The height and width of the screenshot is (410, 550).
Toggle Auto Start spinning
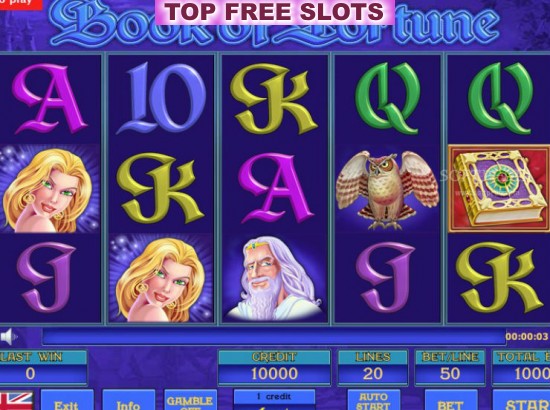[374, 400]
